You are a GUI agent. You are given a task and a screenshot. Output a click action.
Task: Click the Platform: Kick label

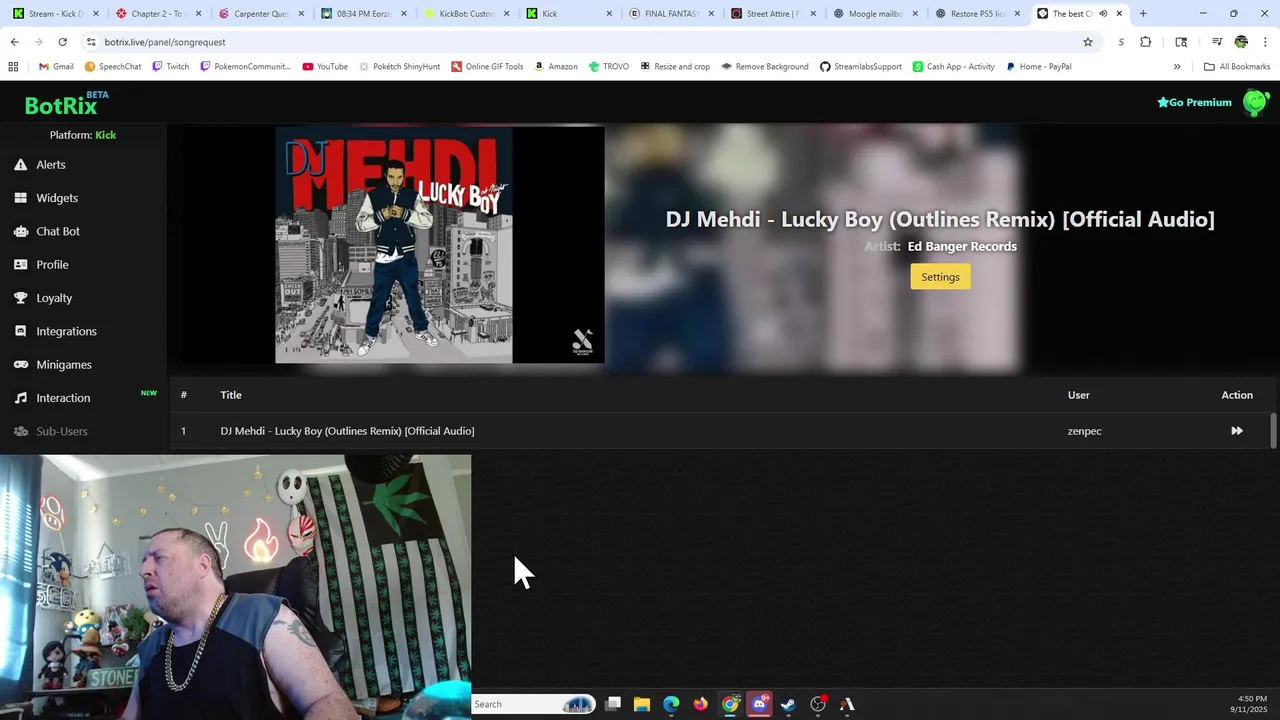[83, 135]
